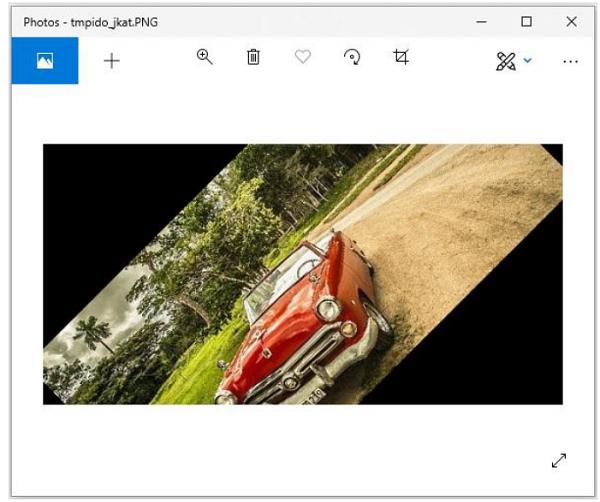The height and width of the screenshot is (502, 600).
Task: Click the blank white area below photo
Action: 300,450
